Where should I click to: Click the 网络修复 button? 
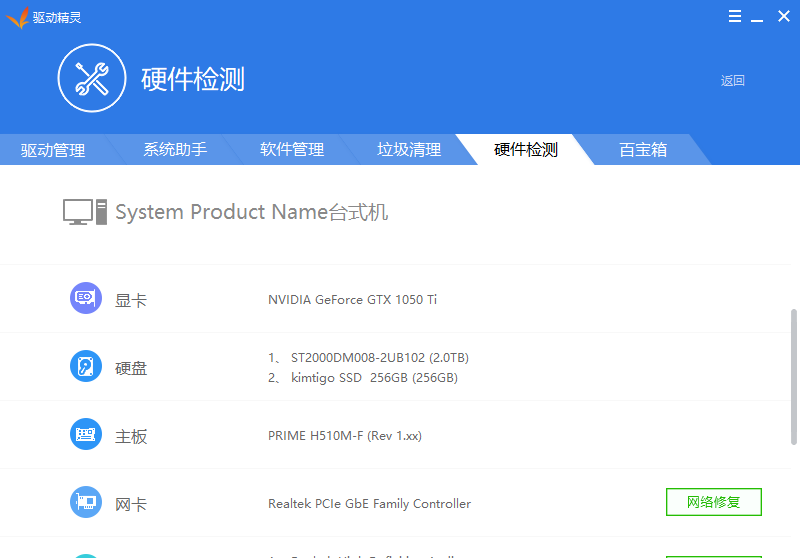[x=714, y=502]
